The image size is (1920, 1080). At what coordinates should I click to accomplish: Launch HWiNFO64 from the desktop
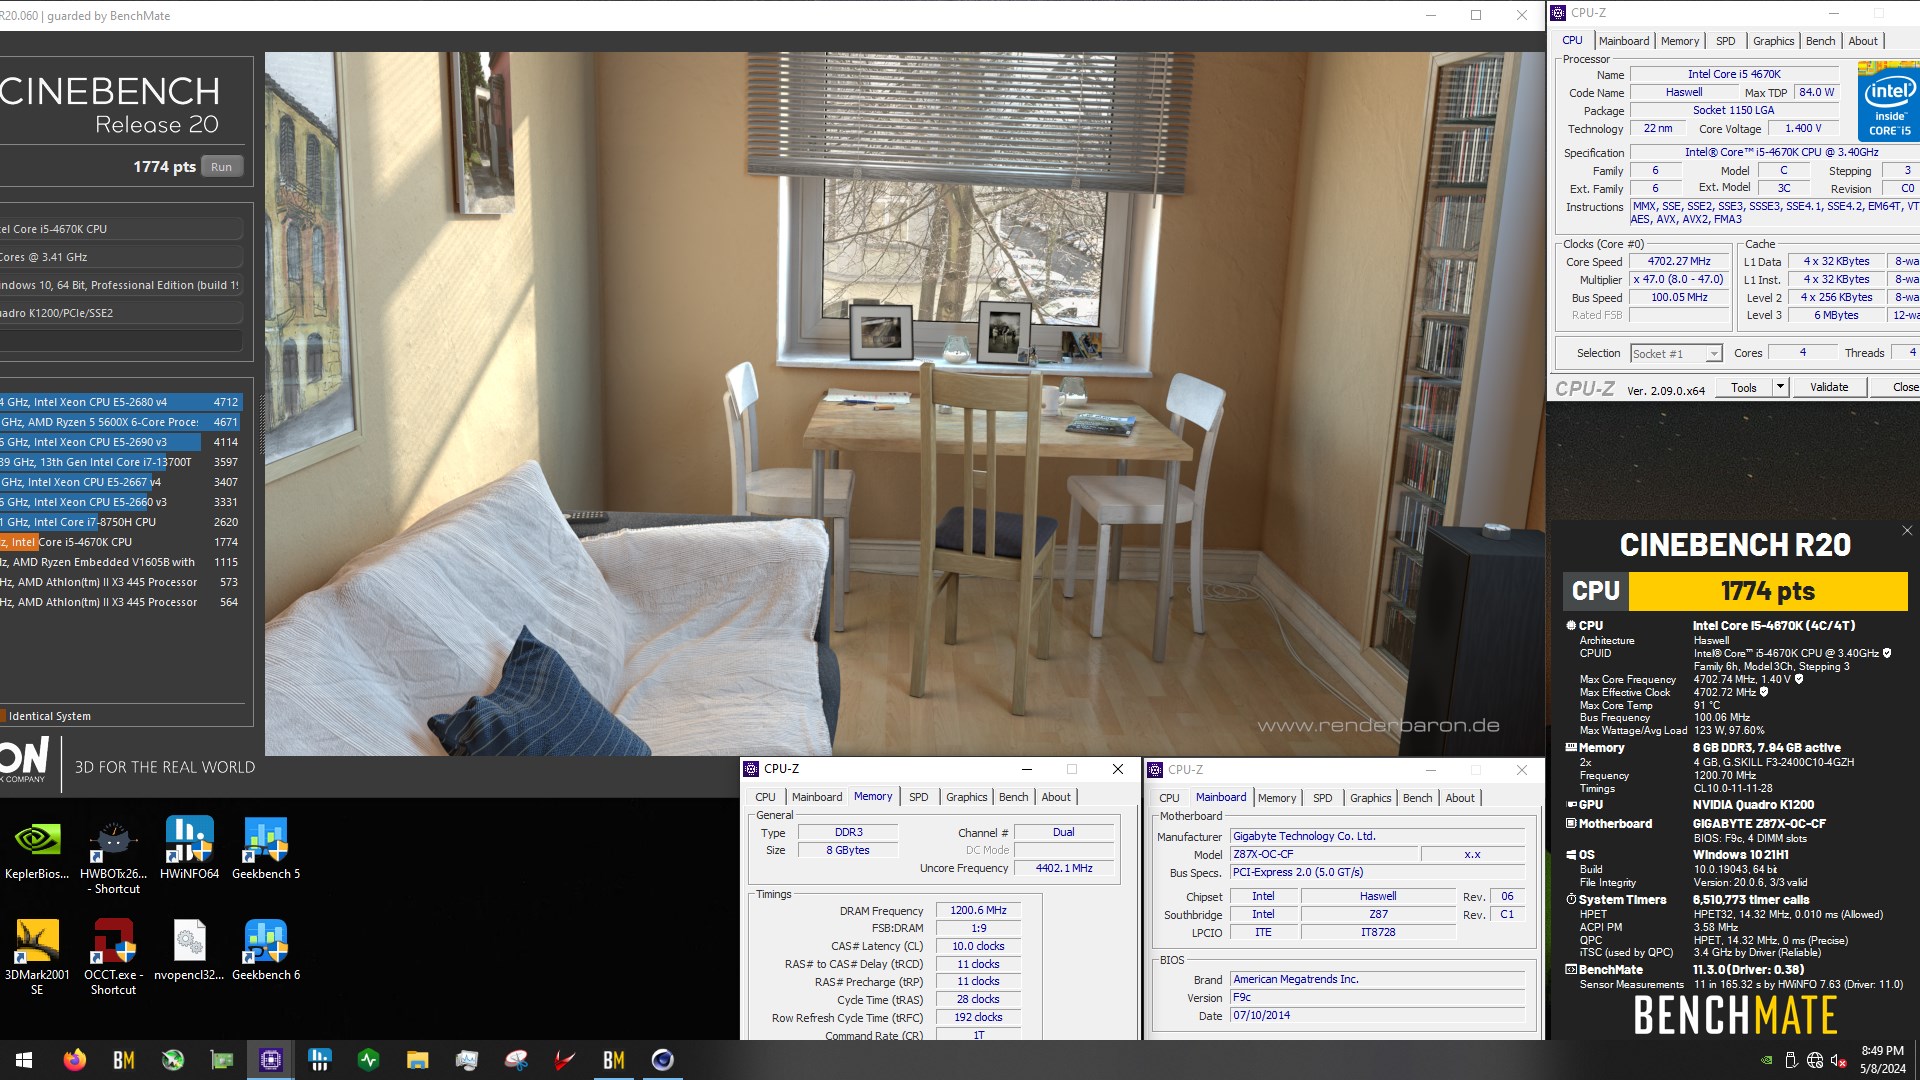pos(189,848)
